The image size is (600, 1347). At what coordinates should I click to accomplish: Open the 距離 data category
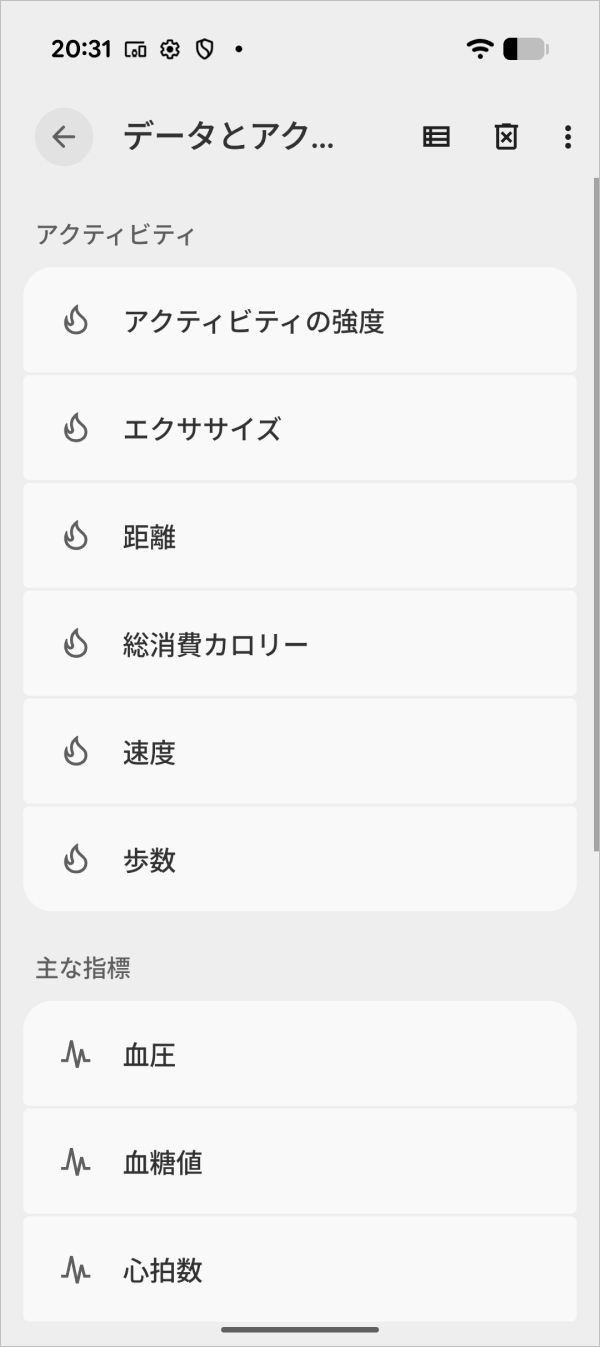(x=300, y=537)
